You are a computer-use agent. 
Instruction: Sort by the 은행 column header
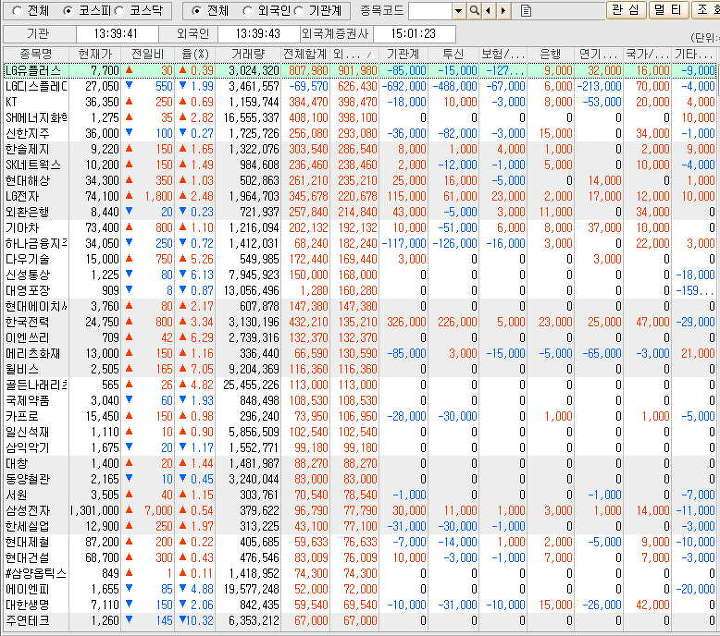coord(551,54)
